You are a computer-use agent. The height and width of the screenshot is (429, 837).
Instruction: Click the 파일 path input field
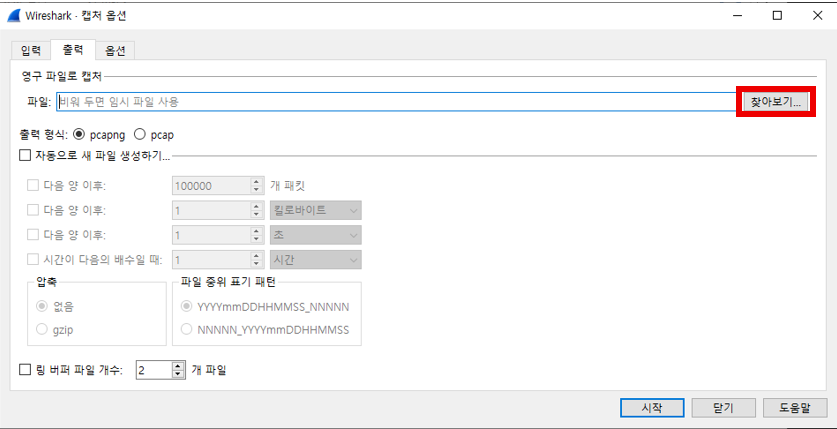pos(395,101)
